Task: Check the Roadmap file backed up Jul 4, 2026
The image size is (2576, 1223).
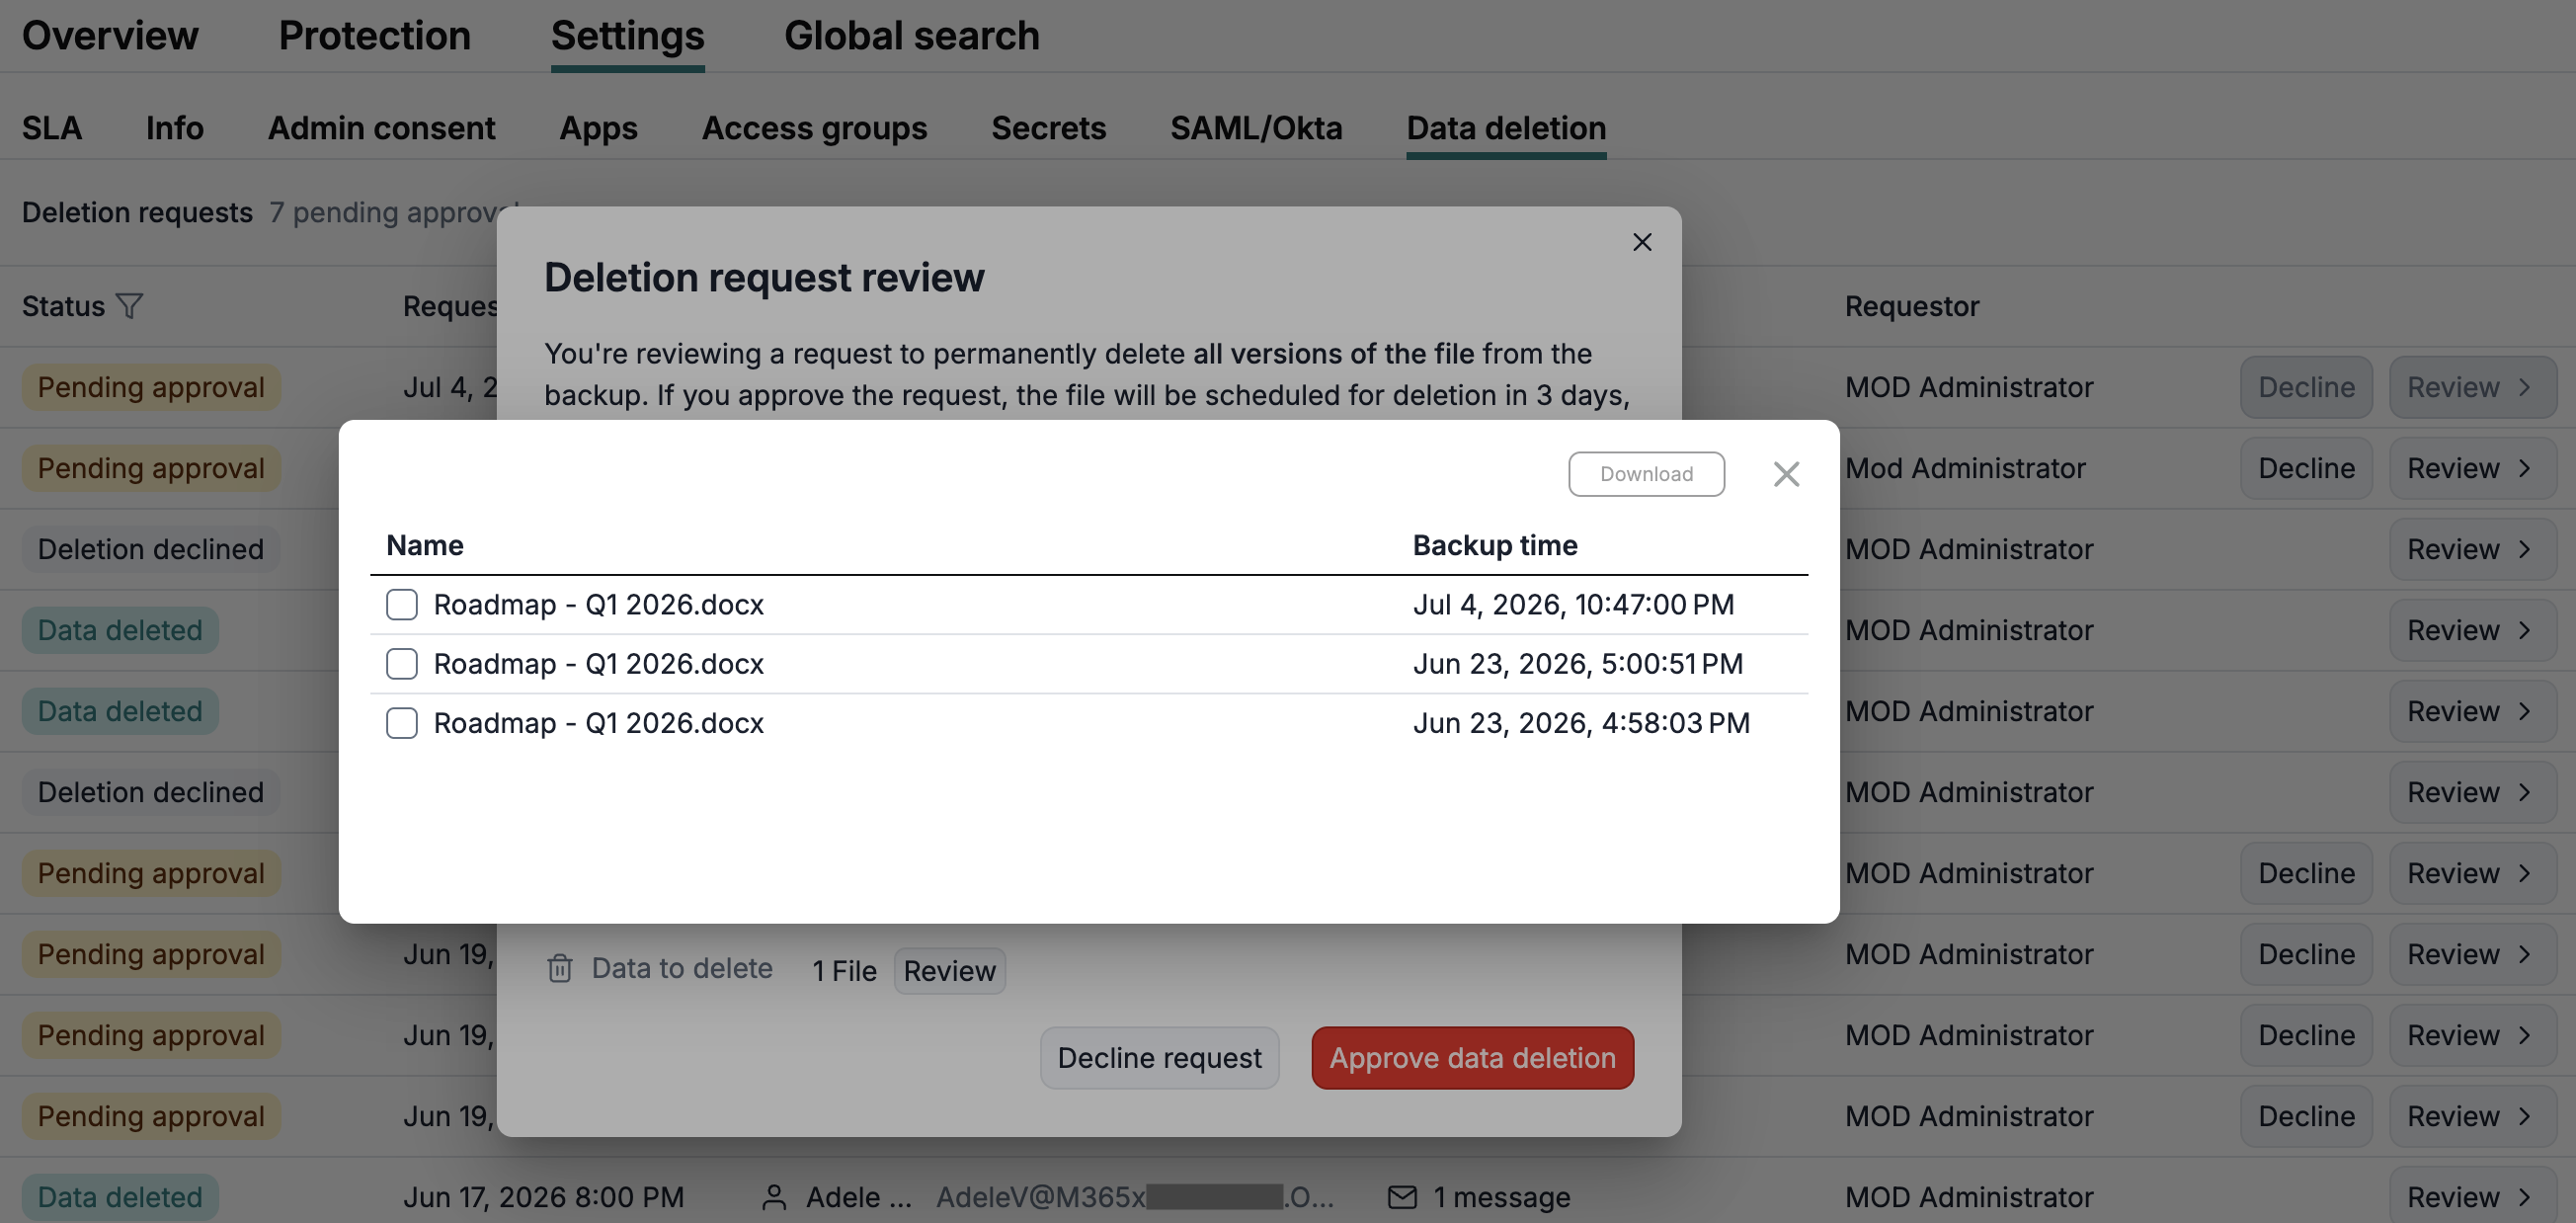Action: [402, 604]
